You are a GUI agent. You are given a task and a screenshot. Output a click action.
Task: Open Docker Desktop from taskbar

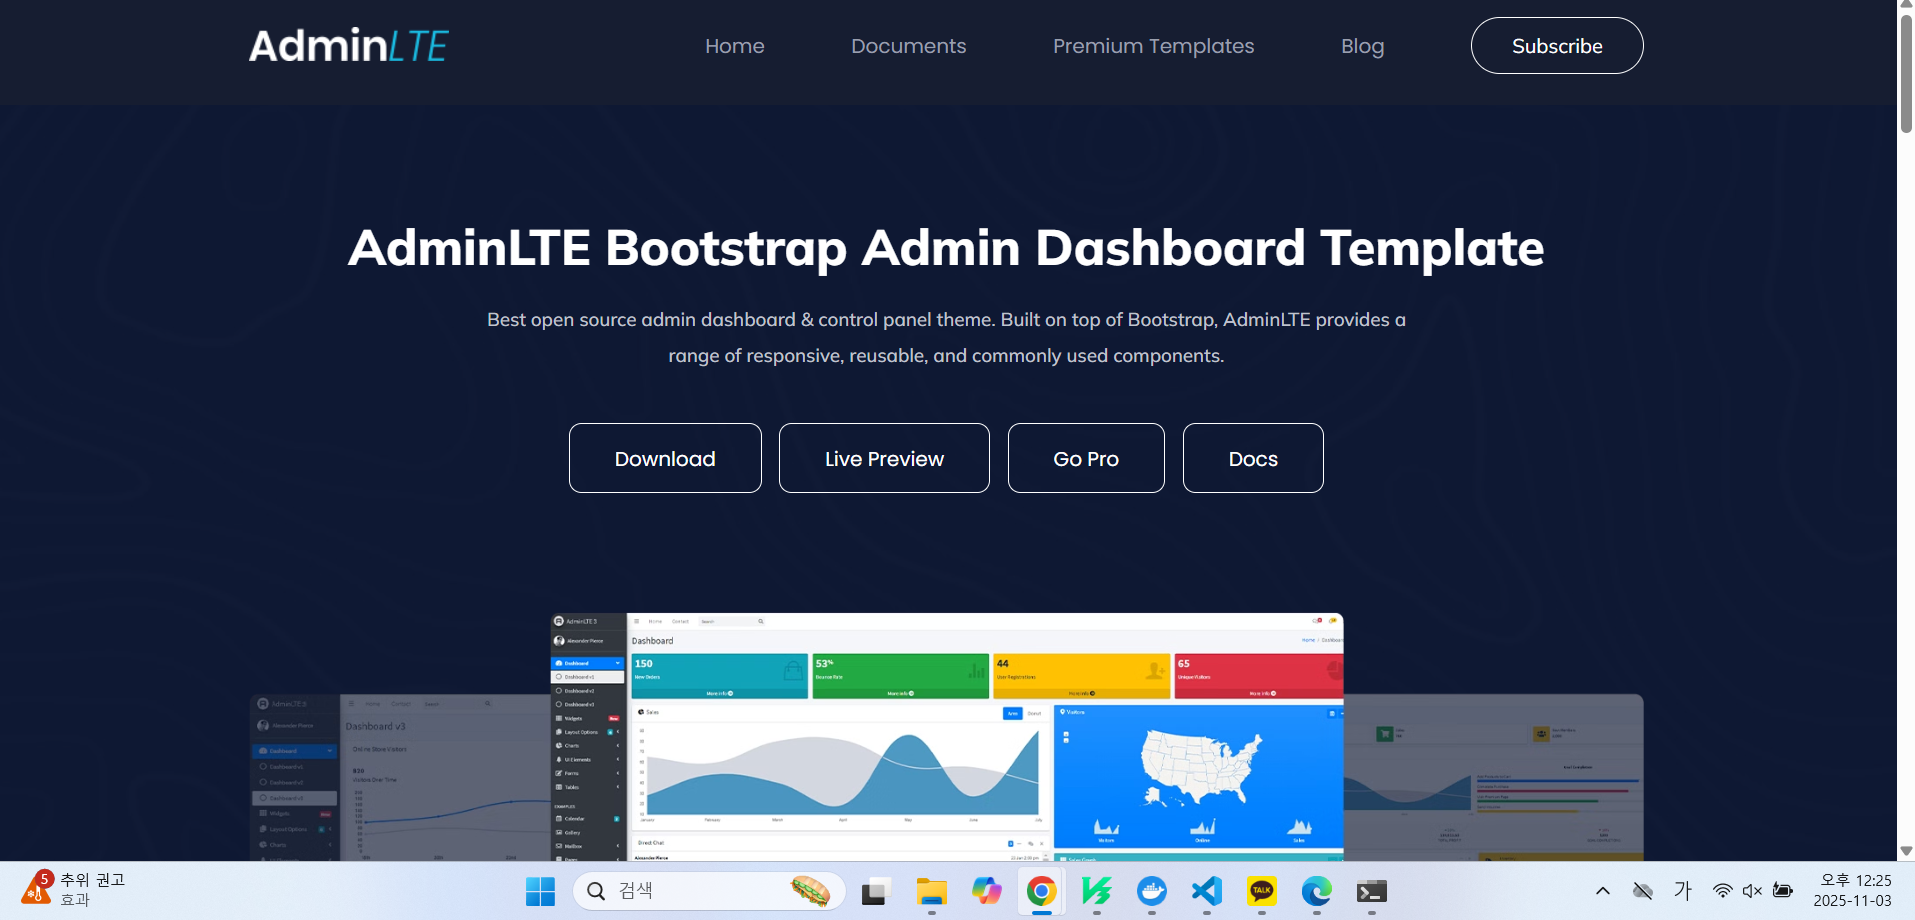[1152, 891]
